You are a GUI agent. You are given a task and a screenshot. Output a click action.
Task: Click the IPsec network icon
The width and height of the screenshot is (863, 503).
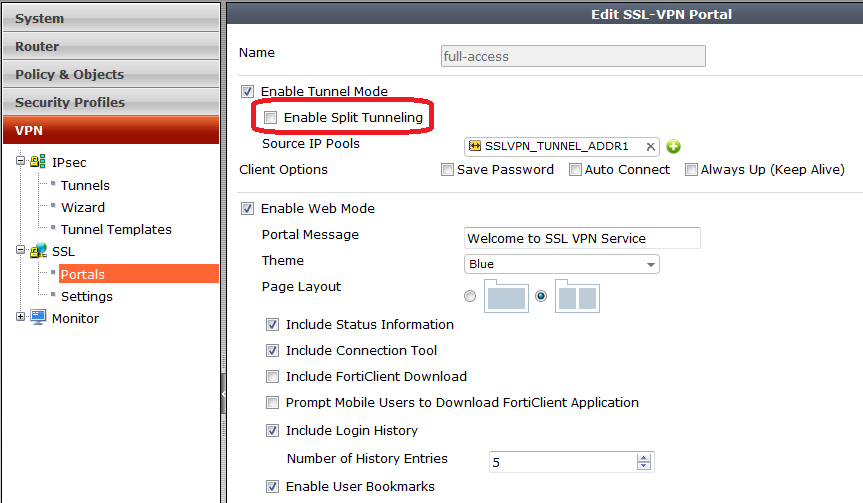coord(38,161)
